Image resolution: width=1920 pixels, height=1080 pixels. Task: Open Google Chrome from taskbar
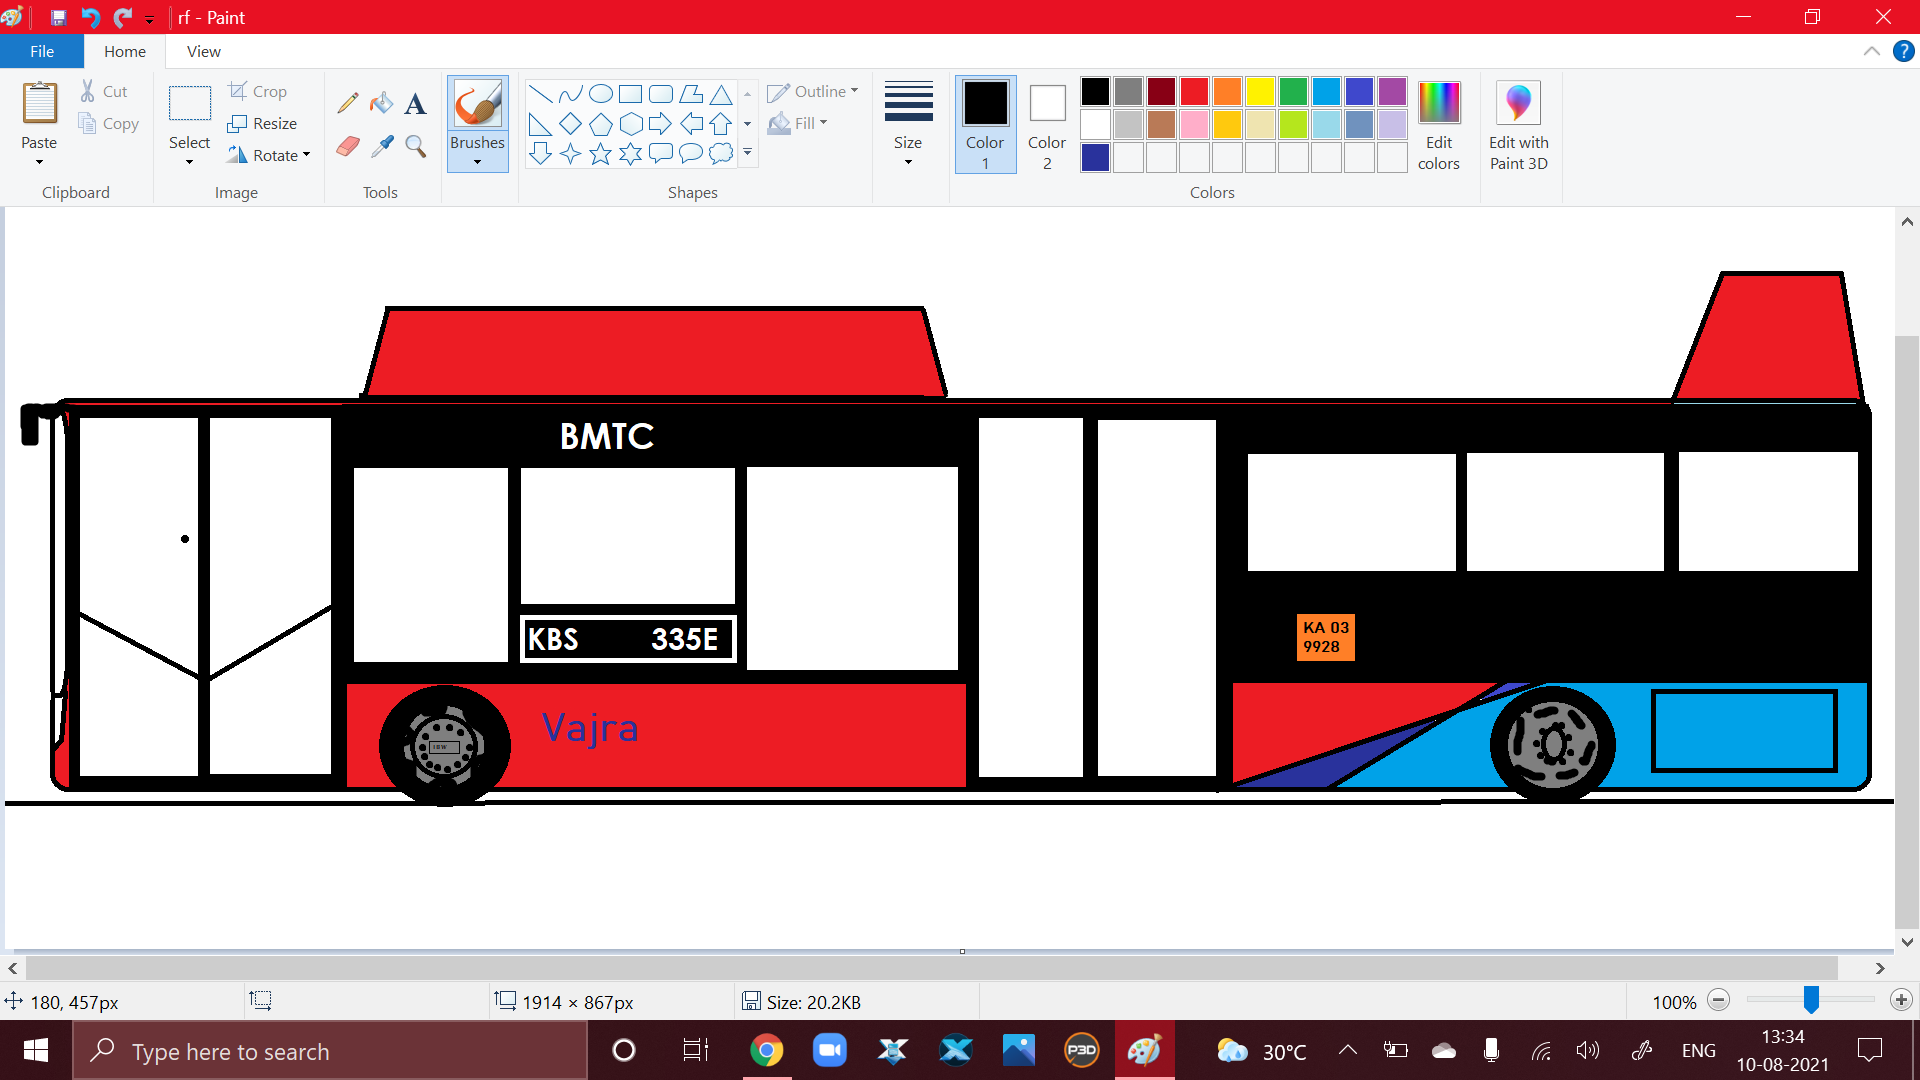tap(767, 1050)
